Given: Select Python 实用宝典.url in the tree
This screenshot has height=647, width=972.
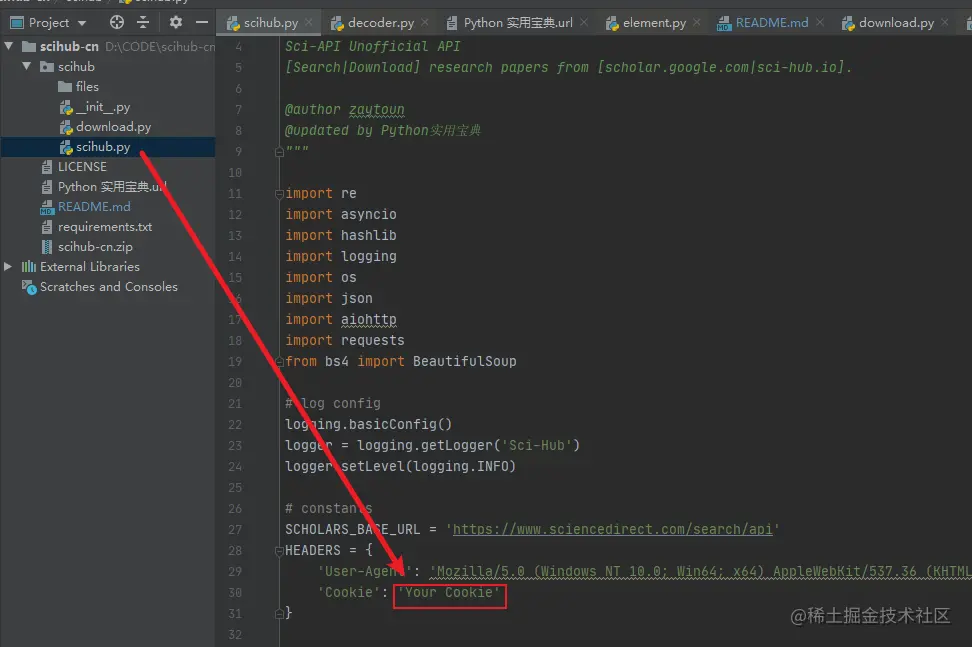Looking at the screenshot, I should click(x=112, y=187).
